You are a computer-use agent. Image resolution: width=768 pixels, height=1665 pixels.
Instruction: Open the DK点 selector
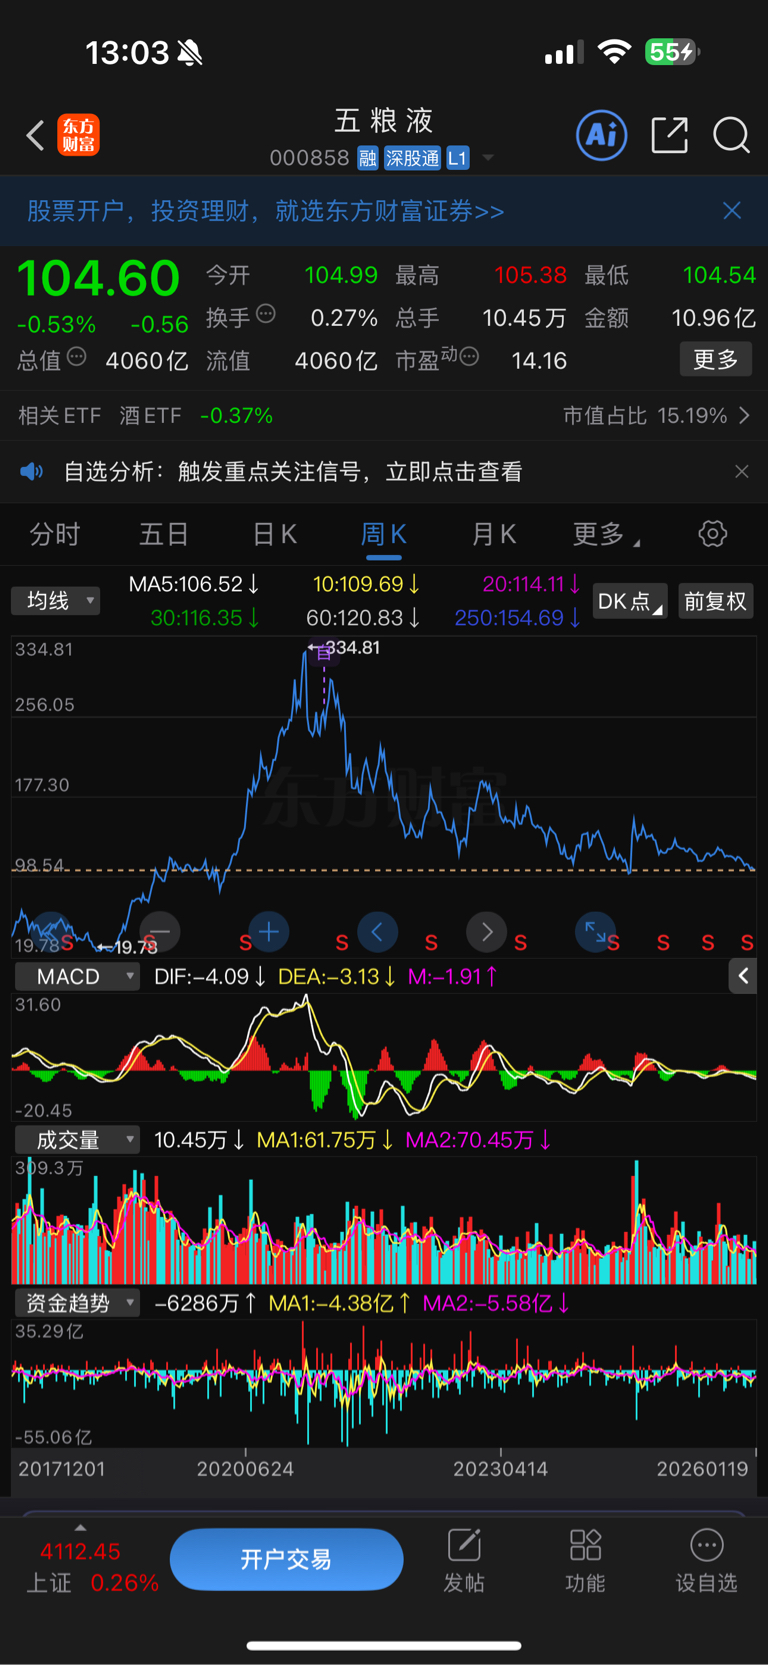[629, 601]
